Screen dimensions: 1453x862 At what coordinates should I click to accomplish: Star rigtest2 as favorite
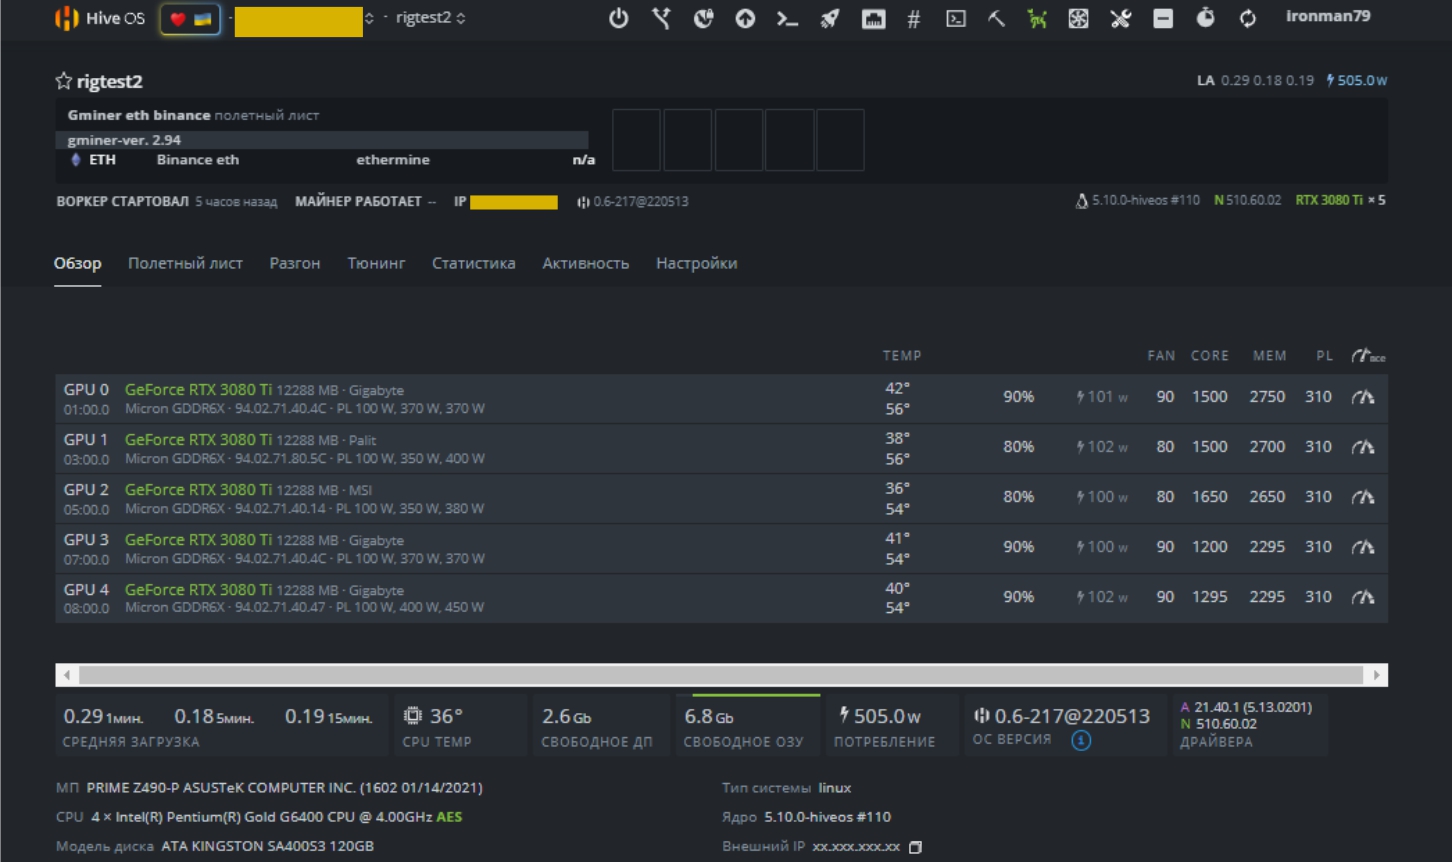tap(64, 81)
